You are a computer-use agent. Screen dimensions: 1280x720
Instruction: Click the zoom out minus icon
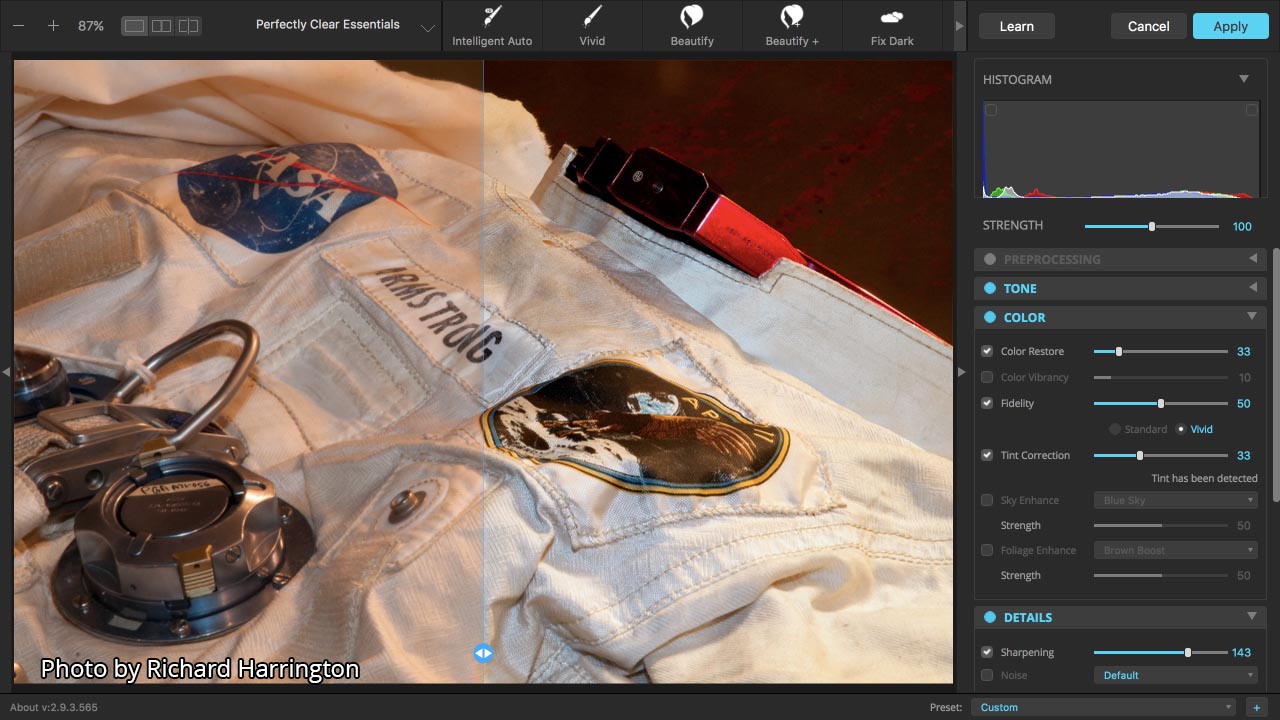(19, 26)
